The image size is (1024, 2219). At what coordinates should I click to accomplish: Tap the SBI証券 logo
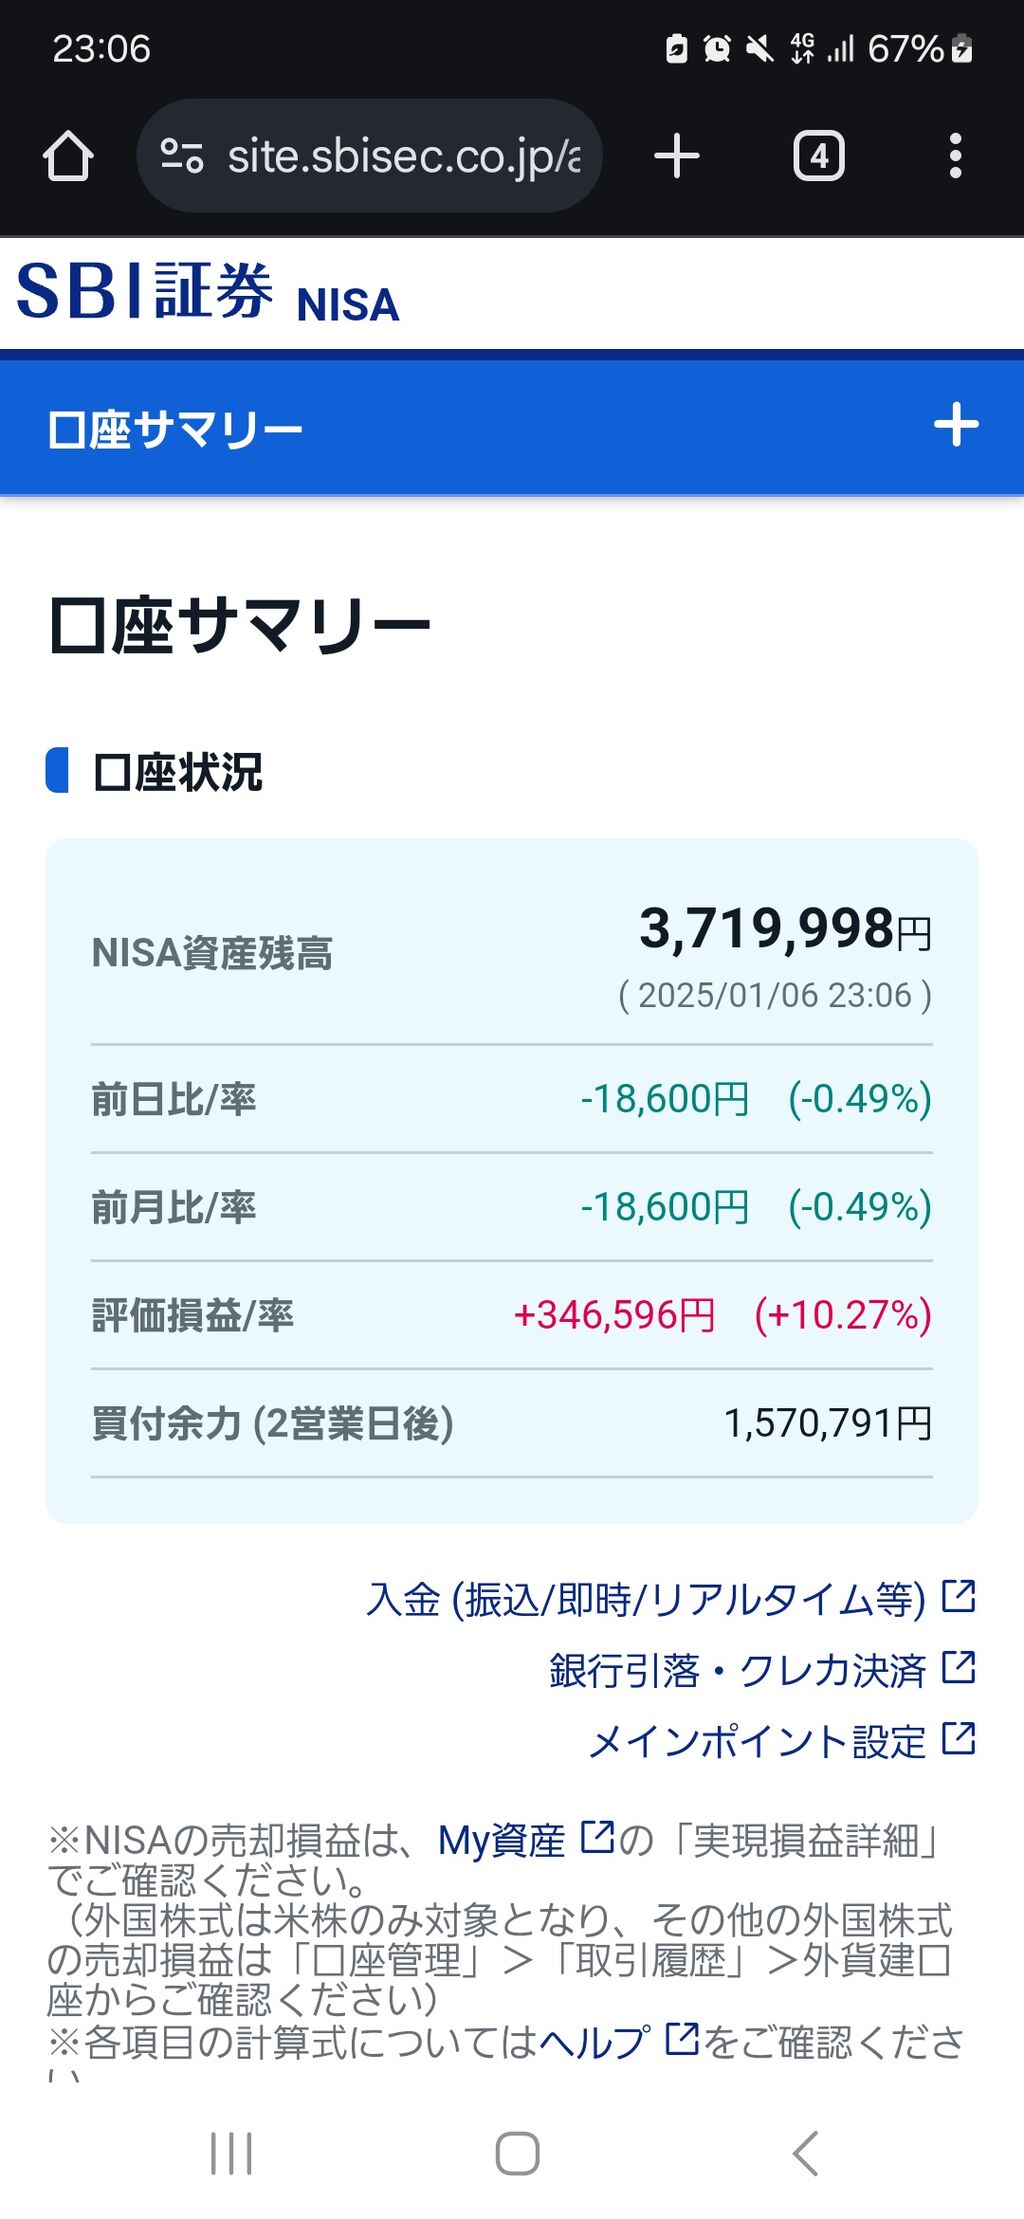click(145, 292)
